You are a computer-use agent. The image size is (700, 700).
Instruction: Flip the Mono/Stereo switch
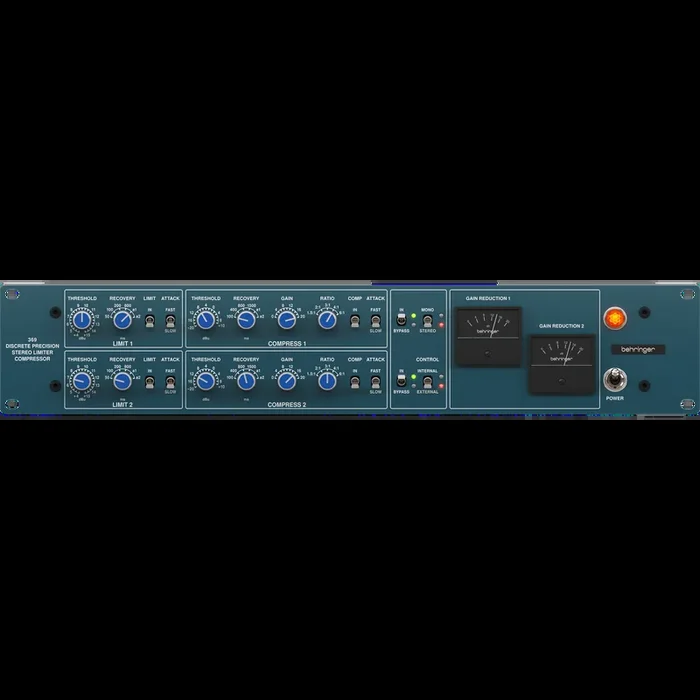427,321
